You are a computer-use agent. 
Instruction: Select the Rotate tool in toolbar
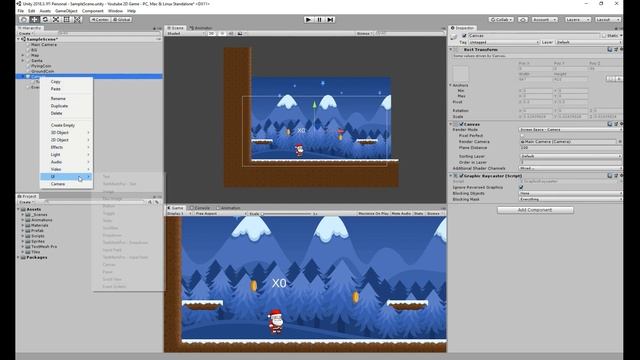pos(45,19)
